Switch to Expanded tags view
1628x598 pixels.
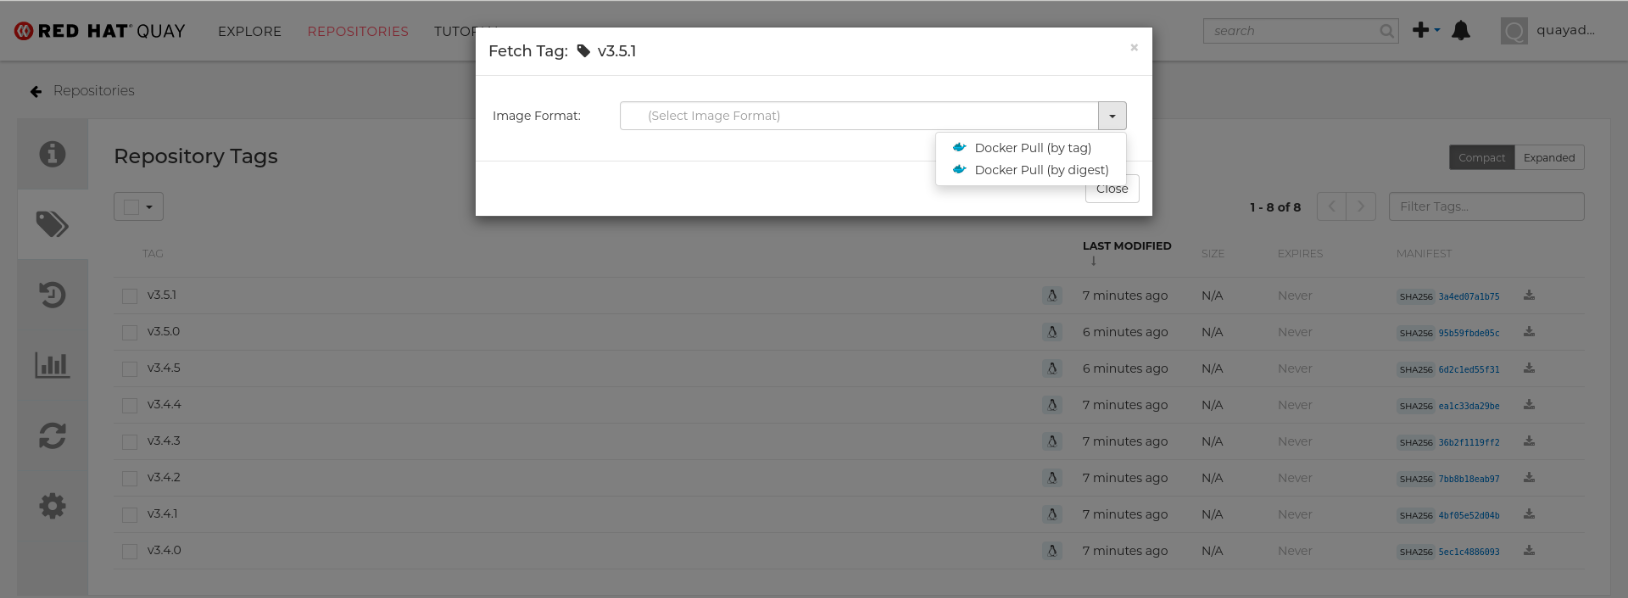[1549, 158]
